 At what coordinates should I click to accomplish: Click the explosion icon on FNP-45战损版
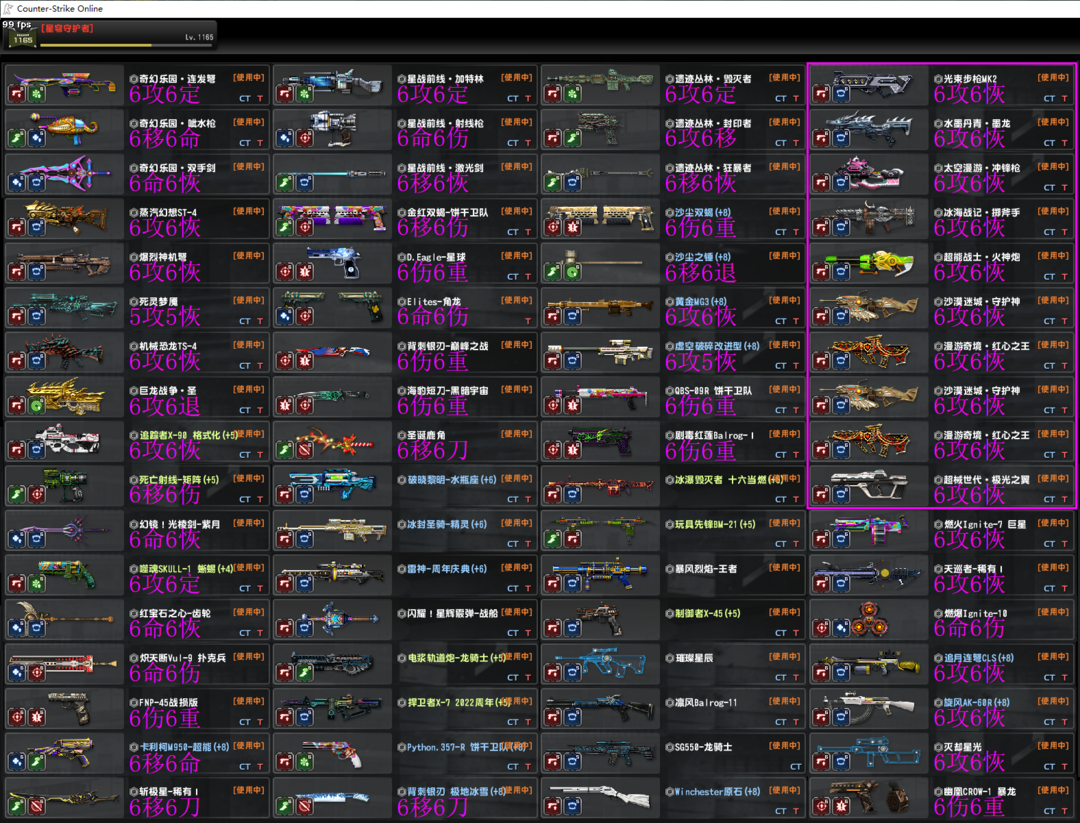[36, 716]
